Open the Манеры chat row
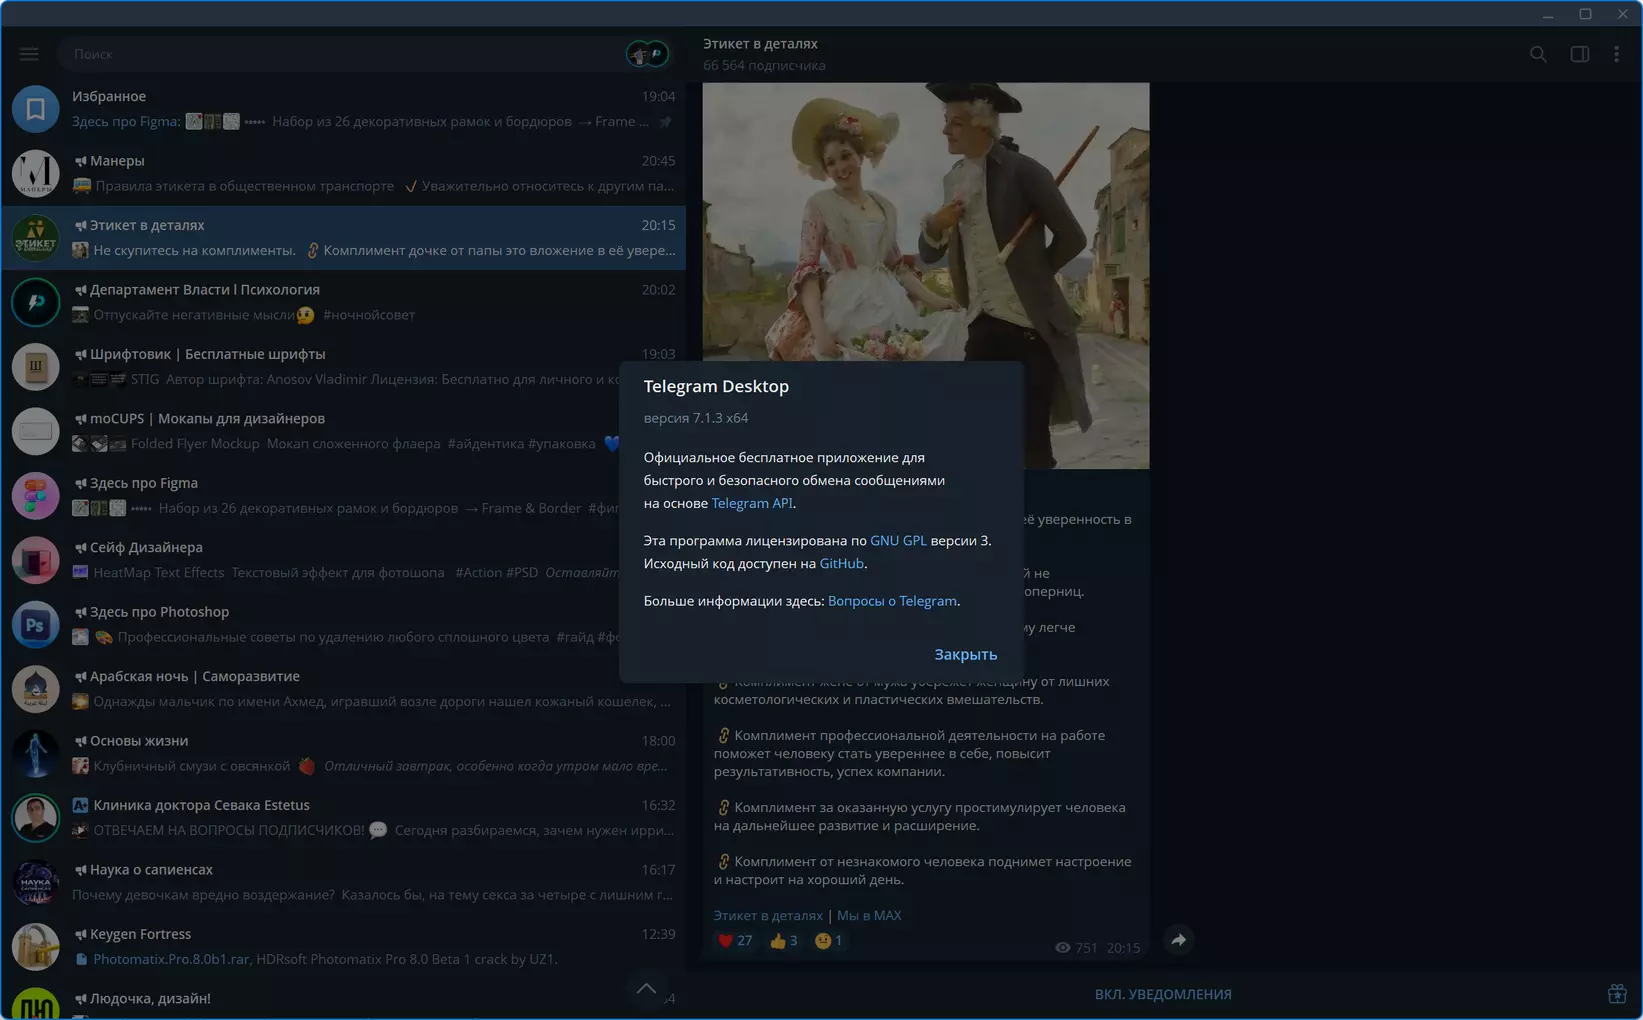 click(x=343, y=173)
